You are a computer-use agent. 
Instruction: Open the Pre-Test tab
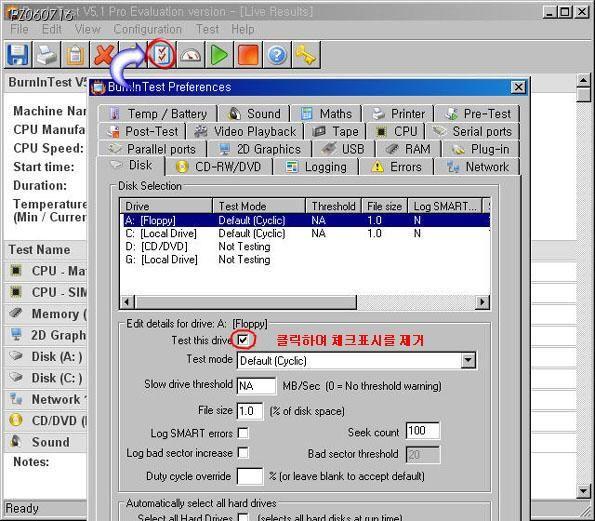pyautogui.click(x=478, y=113)
